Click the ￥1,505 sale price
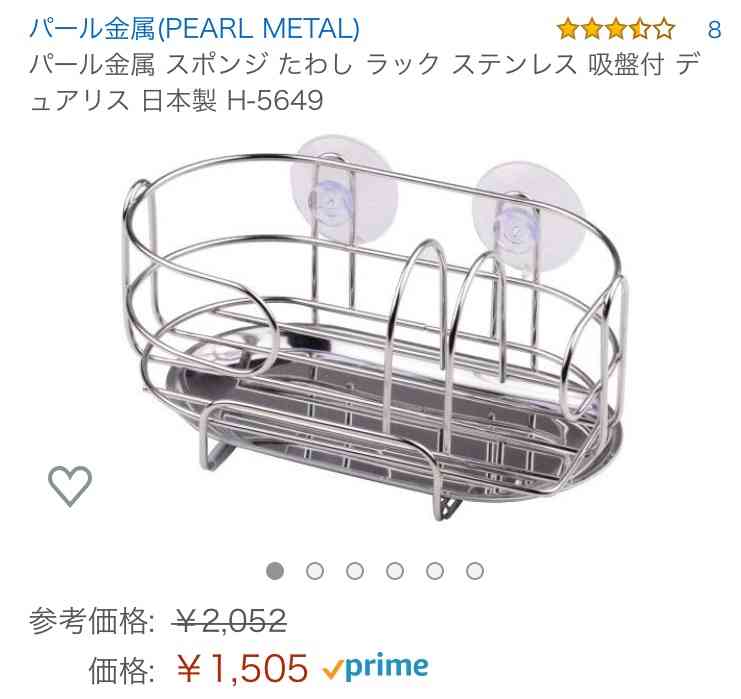 tap(242, 668)
